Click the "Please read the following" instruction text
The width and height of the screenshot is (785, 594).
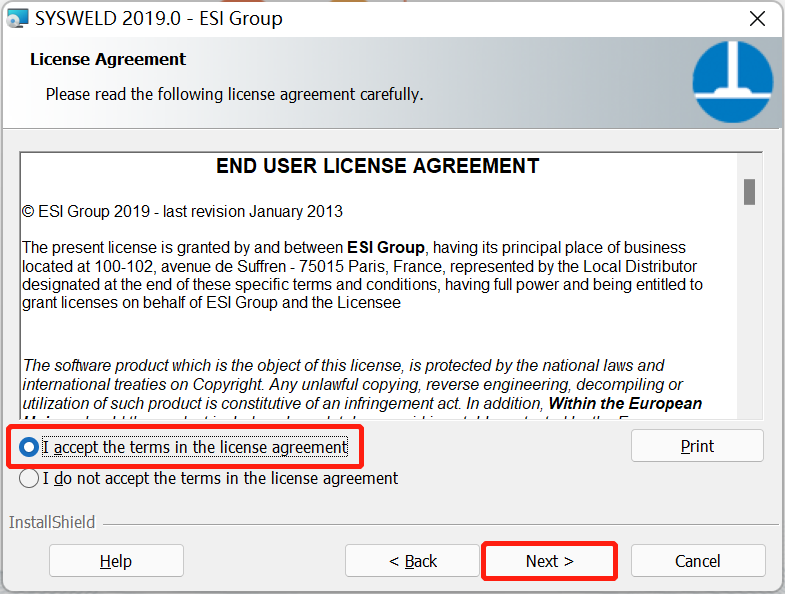pos(234,95)
